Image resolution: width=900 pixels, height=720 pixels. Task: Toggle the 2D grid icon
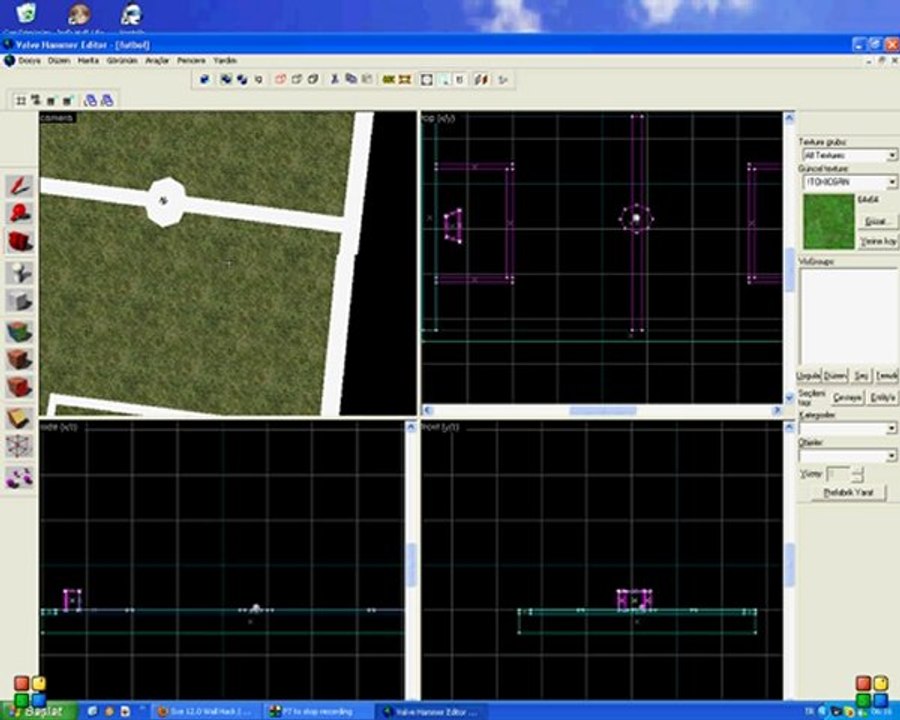tap(21, 100)
